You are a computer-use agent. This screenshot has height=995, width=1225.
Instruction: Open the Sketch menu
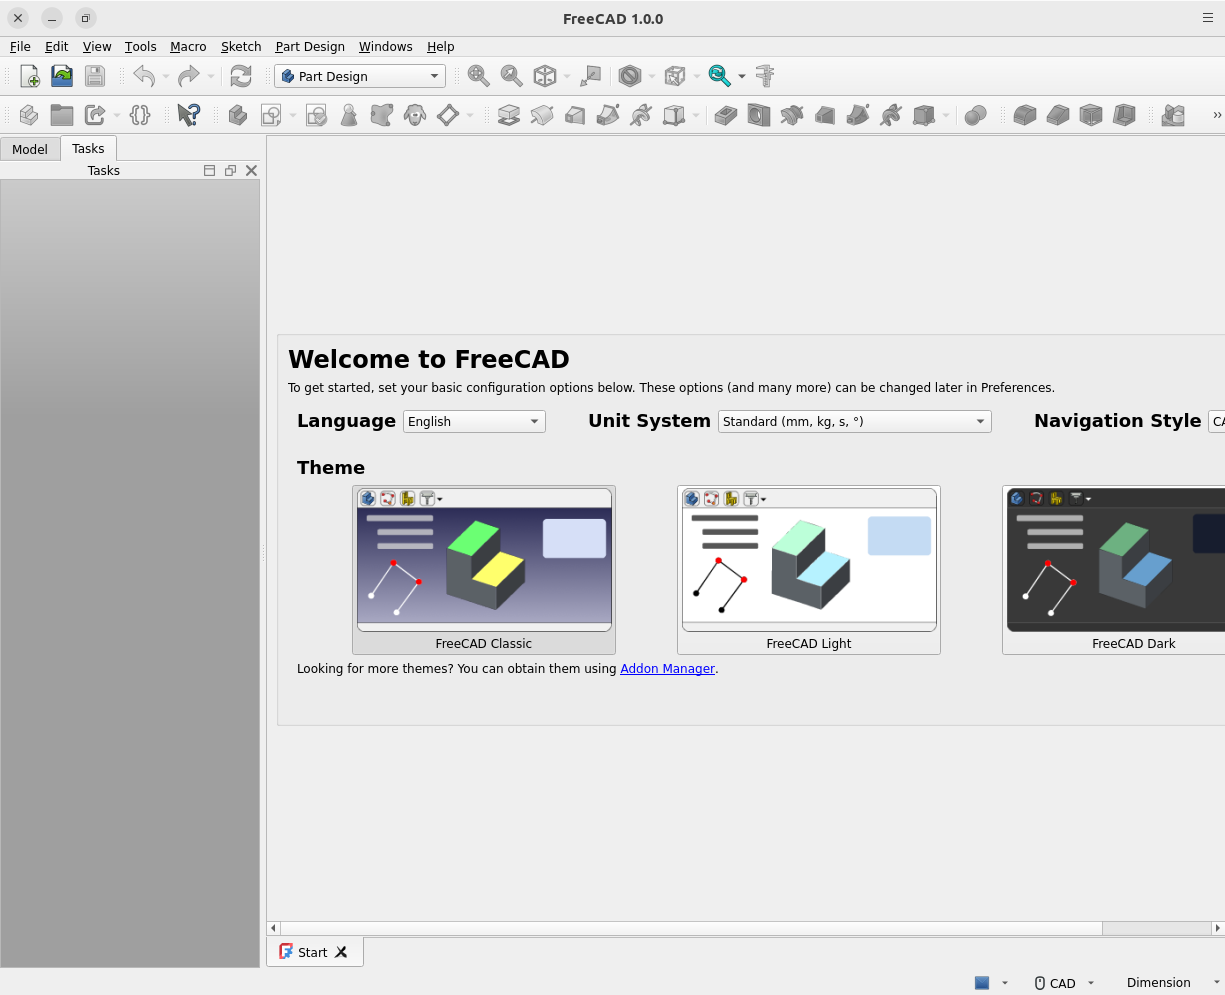pyautogui.click(x=241, y=47)
